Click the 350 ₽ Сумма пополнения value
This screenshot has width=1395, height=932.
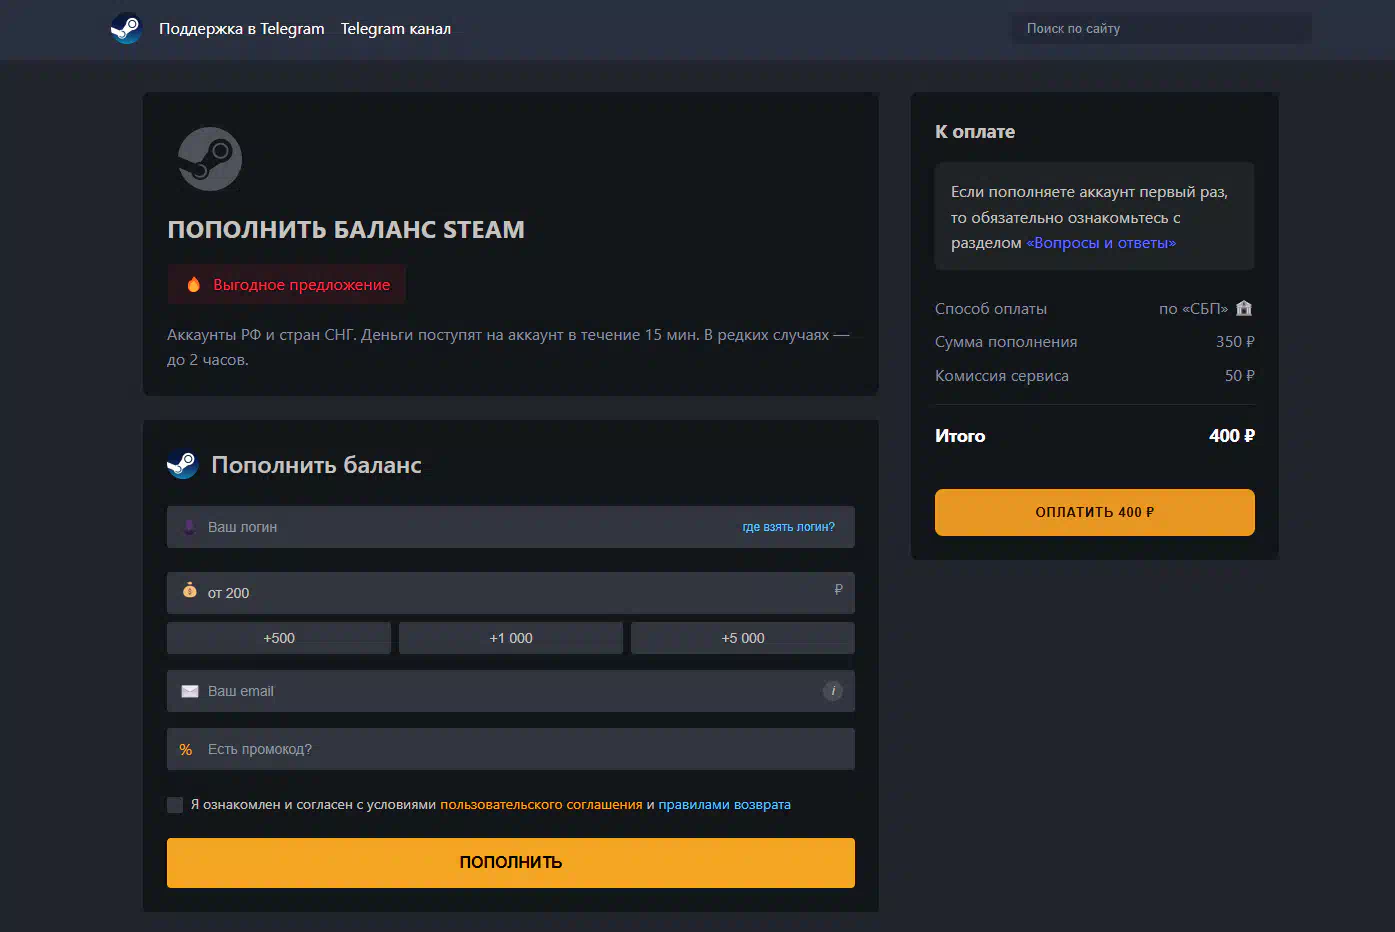click(1235, 342)
